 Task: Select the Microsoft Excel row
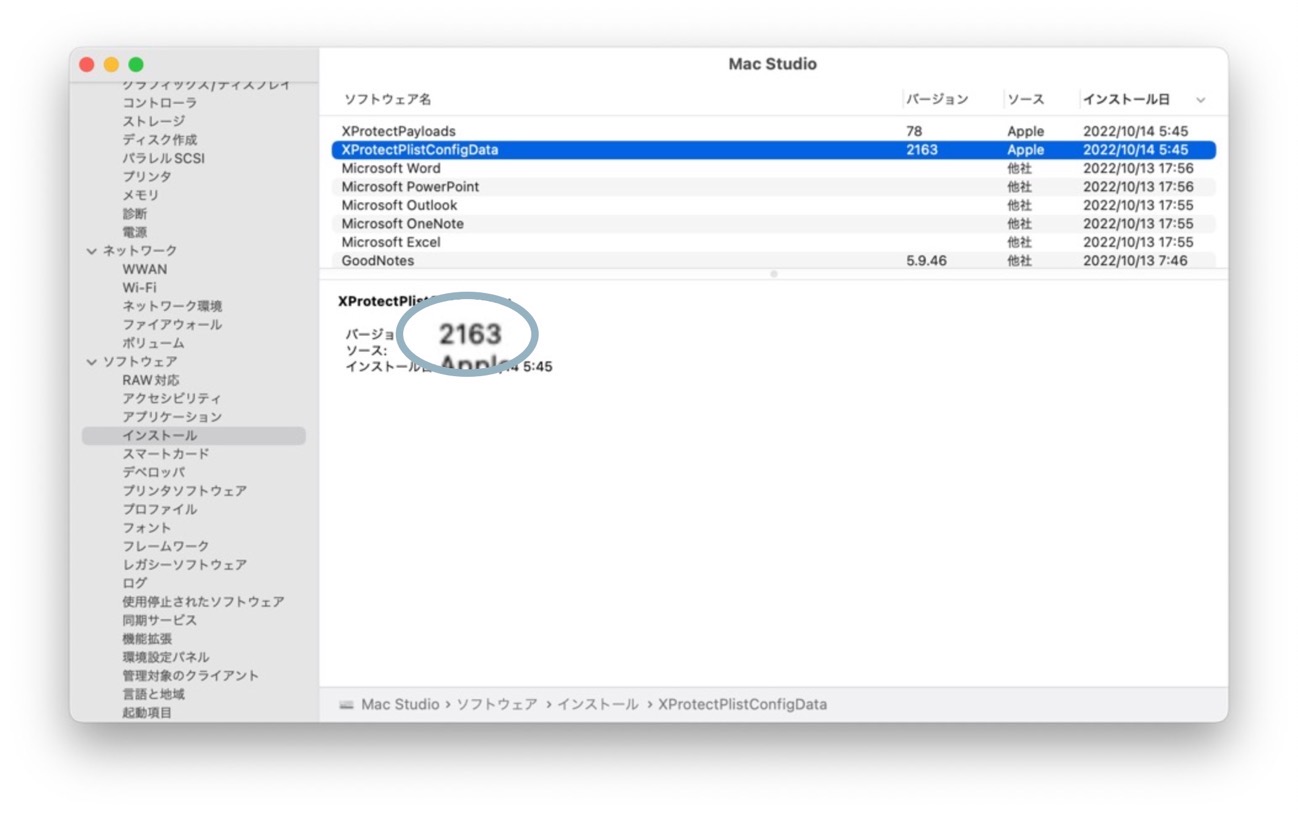point(773,242)
